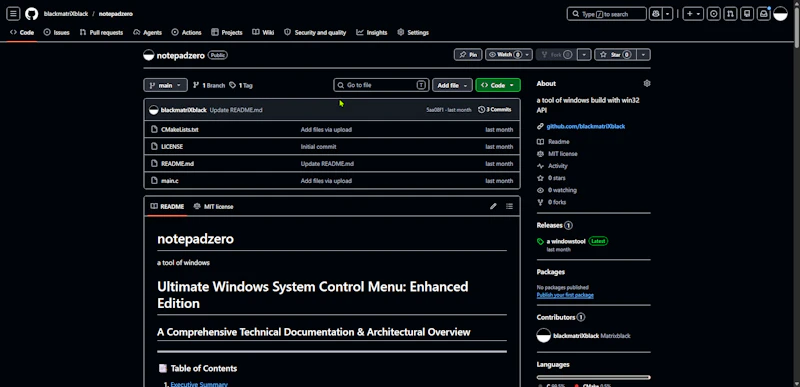
Task: Switch to the Settings tab
Action: click(412, 32)
